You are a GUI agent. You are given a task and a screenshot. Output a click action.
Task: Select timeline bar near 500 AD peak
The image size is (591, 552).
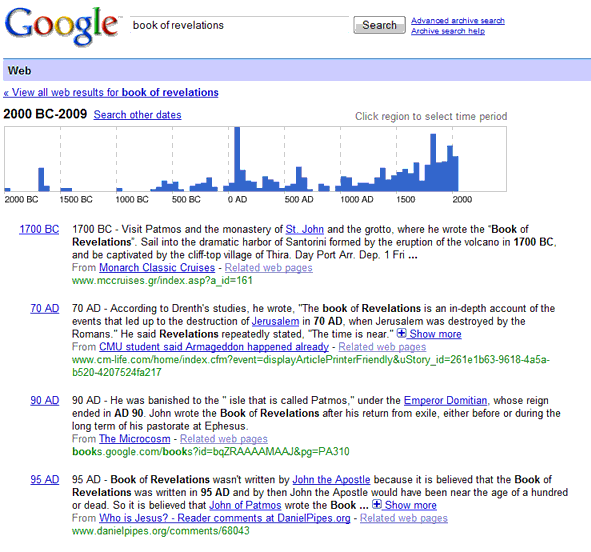[299, 179]
